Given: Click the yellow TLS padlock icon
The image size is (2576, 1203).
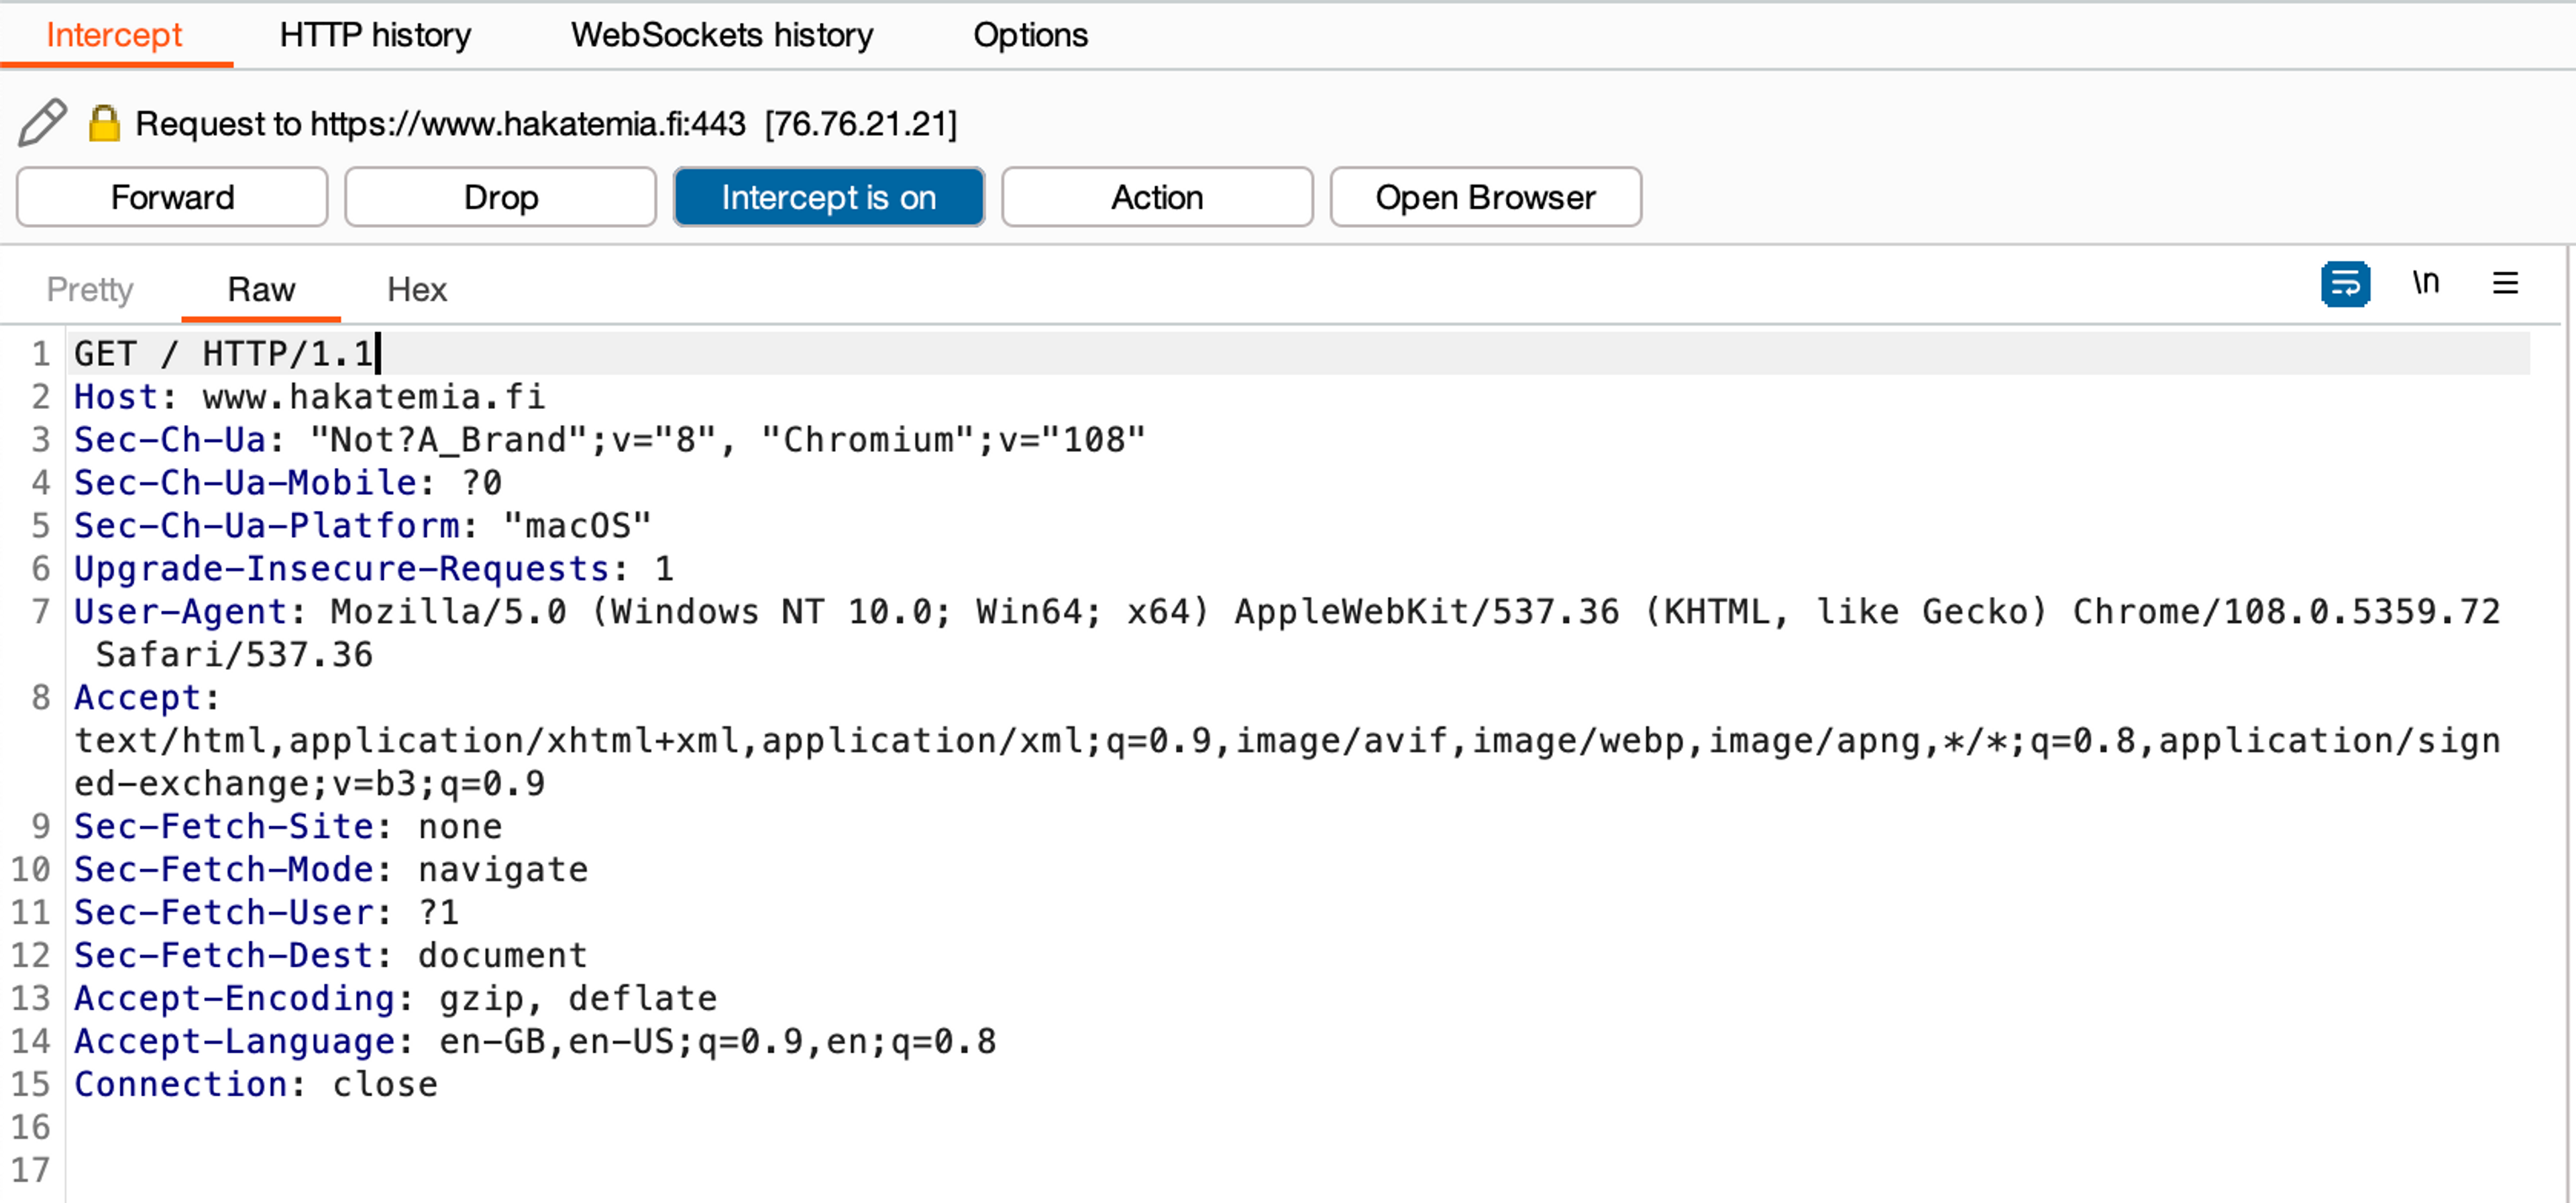Looking at the screenshot, I should [103, 123].
